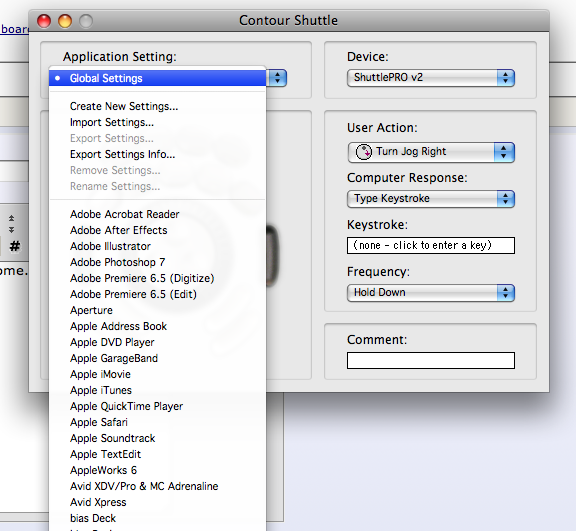
Task: Click the Application Setting popup arrows
Action: (x=278, y=78)
